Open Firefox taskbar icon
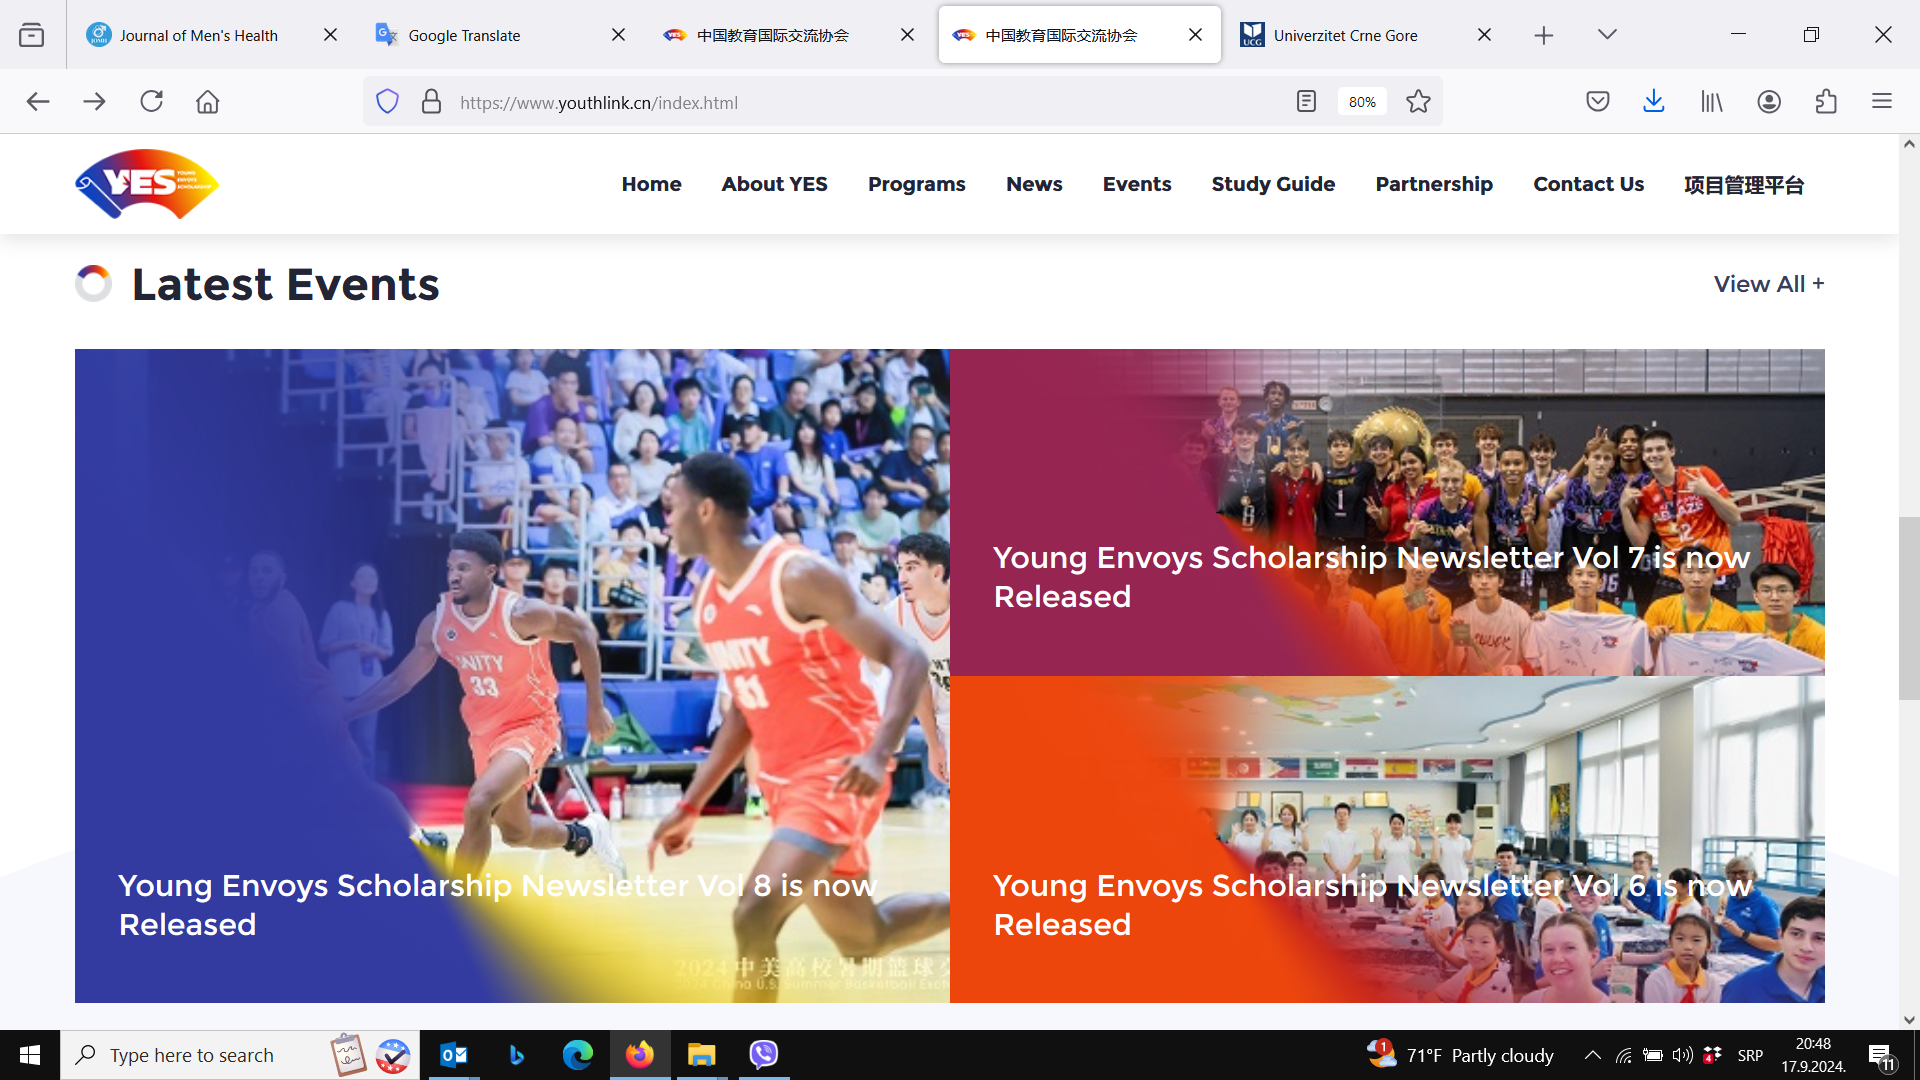Image resolution: width=1920 pixels, height=1080 pixels. [640, 1055]
